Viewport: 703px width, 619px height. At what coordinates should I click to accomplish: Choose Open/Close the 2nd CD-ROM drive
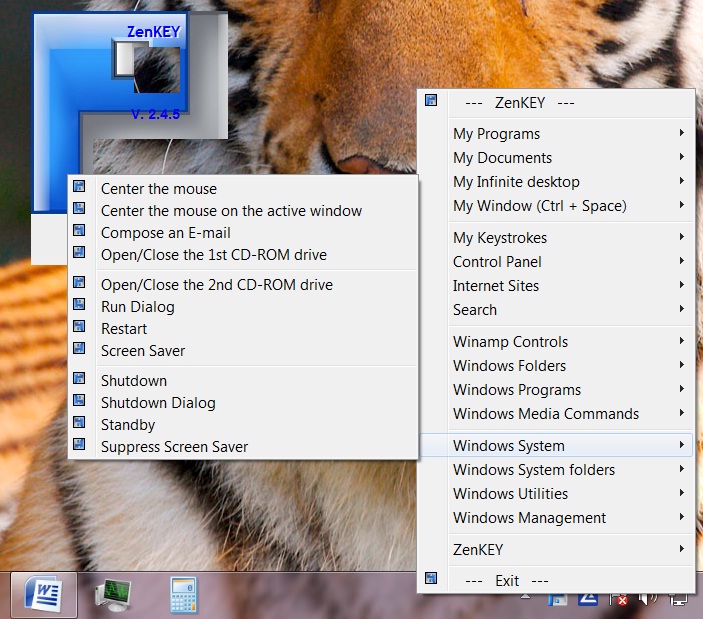pos(243,285)
